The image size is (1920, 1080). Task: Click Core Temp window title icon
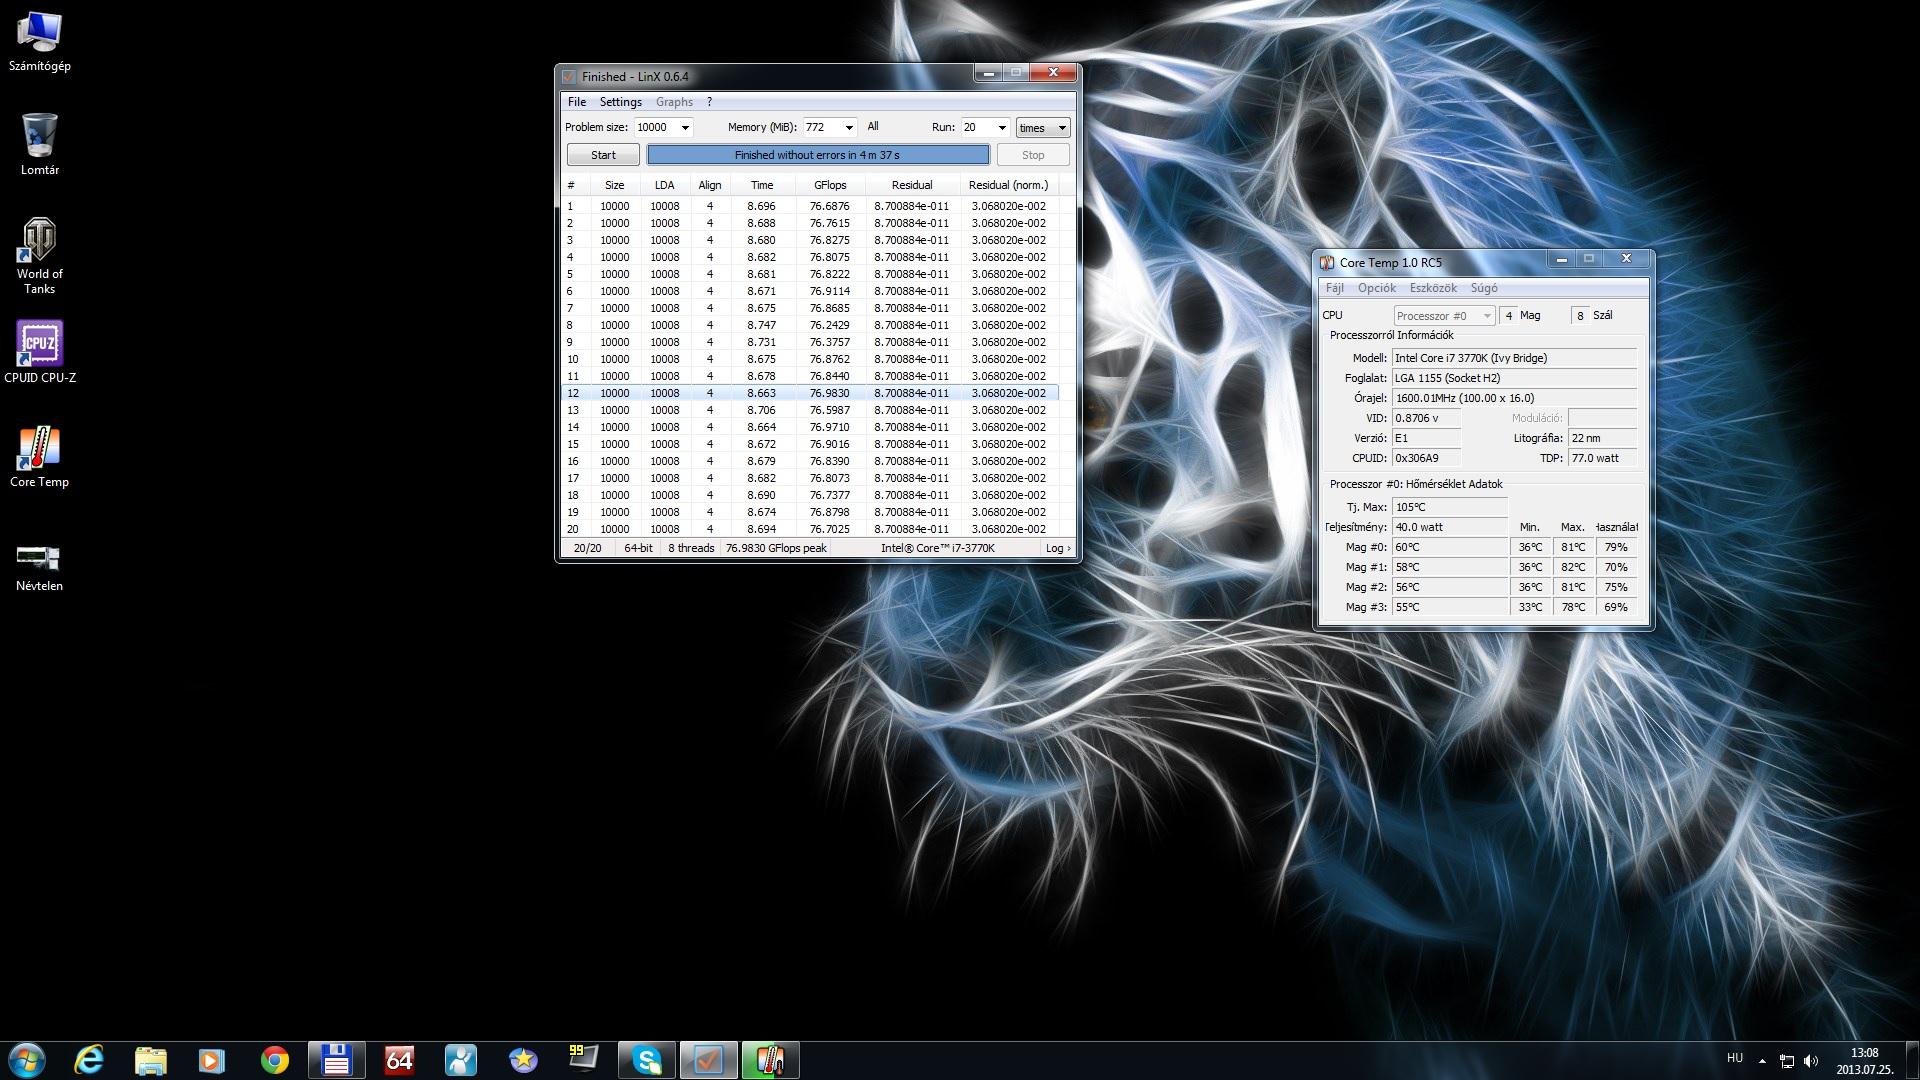click(1327, 262)
